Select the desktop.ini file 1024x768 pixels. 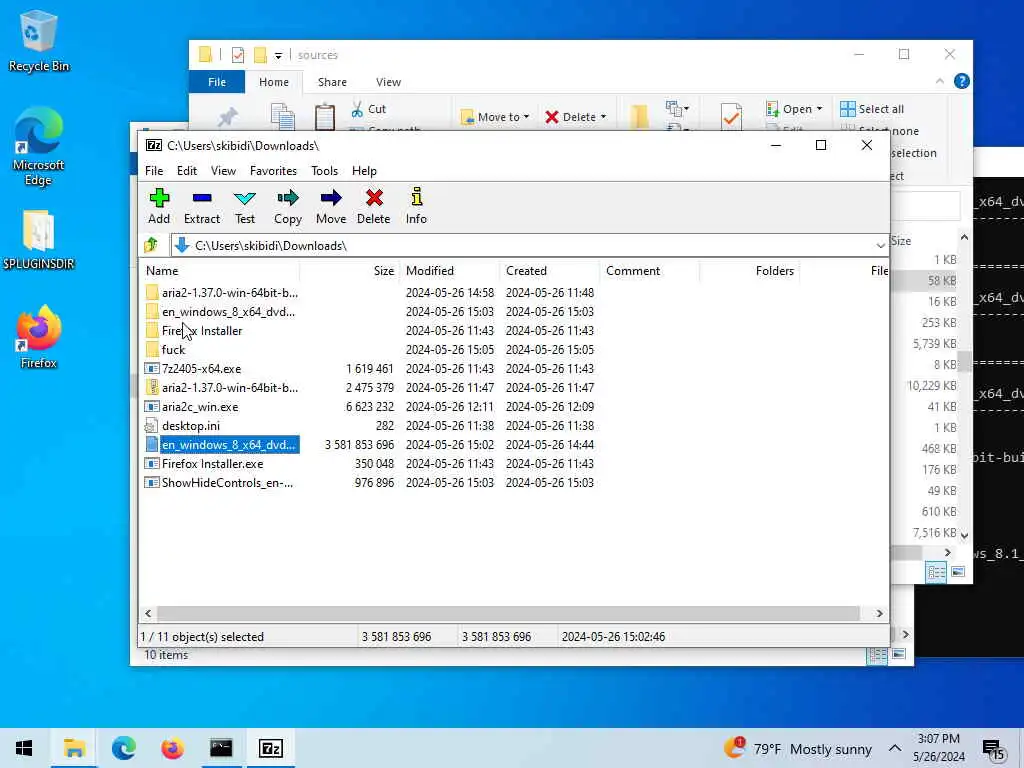[191, 425]
